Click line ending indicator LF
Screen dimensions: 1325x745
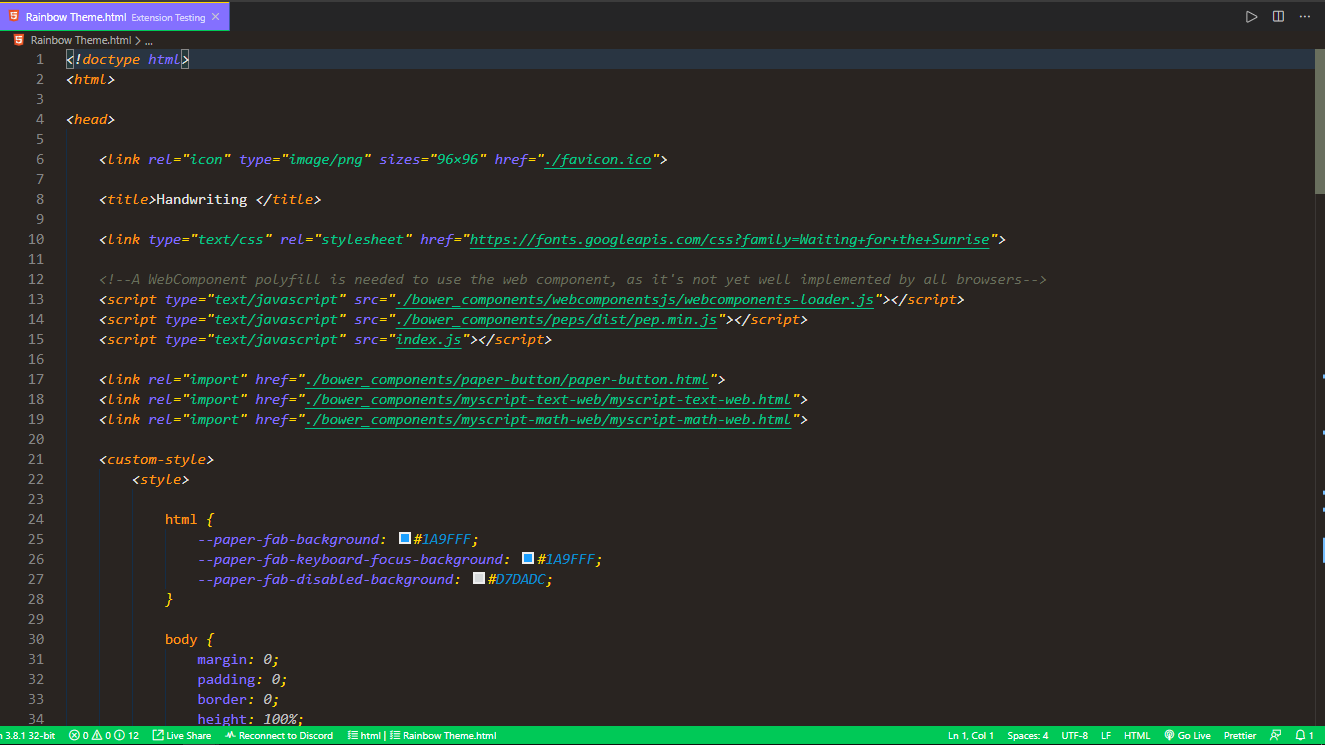coord(1106,734)
